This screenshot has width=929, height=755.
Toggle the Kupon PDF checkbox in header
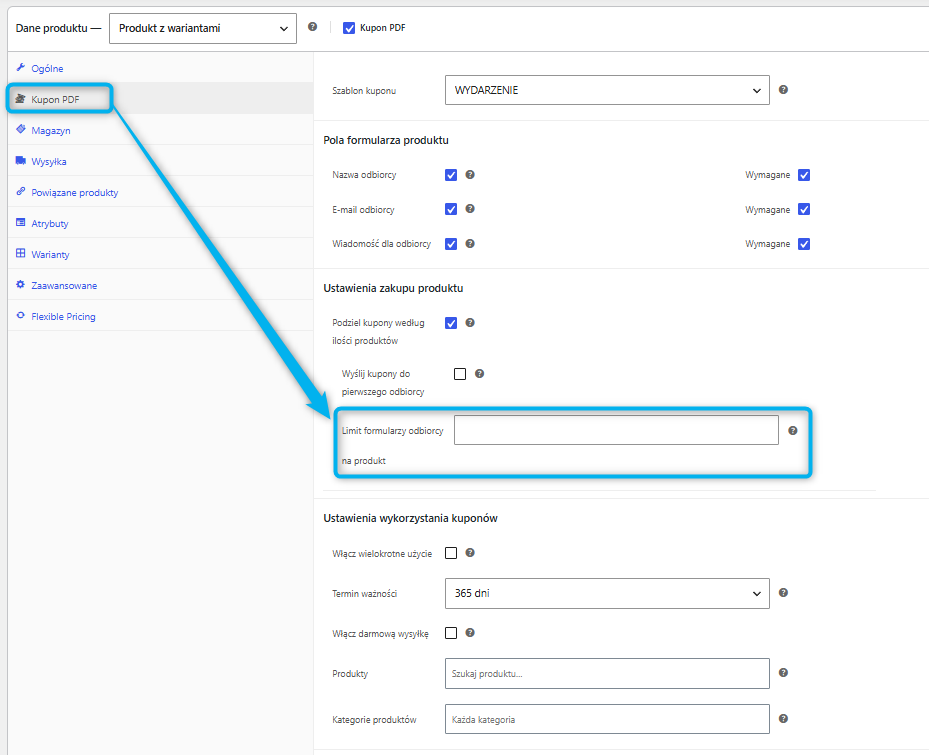pyautogui.click(x=349, y=28)
